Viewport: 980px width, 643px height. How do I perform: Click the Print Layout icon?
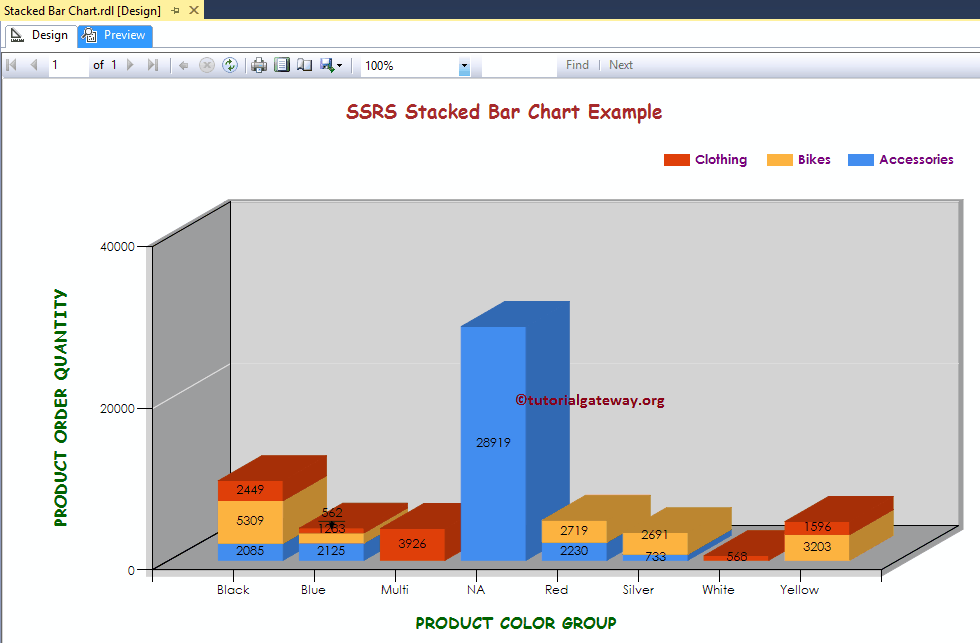point(282,65)
